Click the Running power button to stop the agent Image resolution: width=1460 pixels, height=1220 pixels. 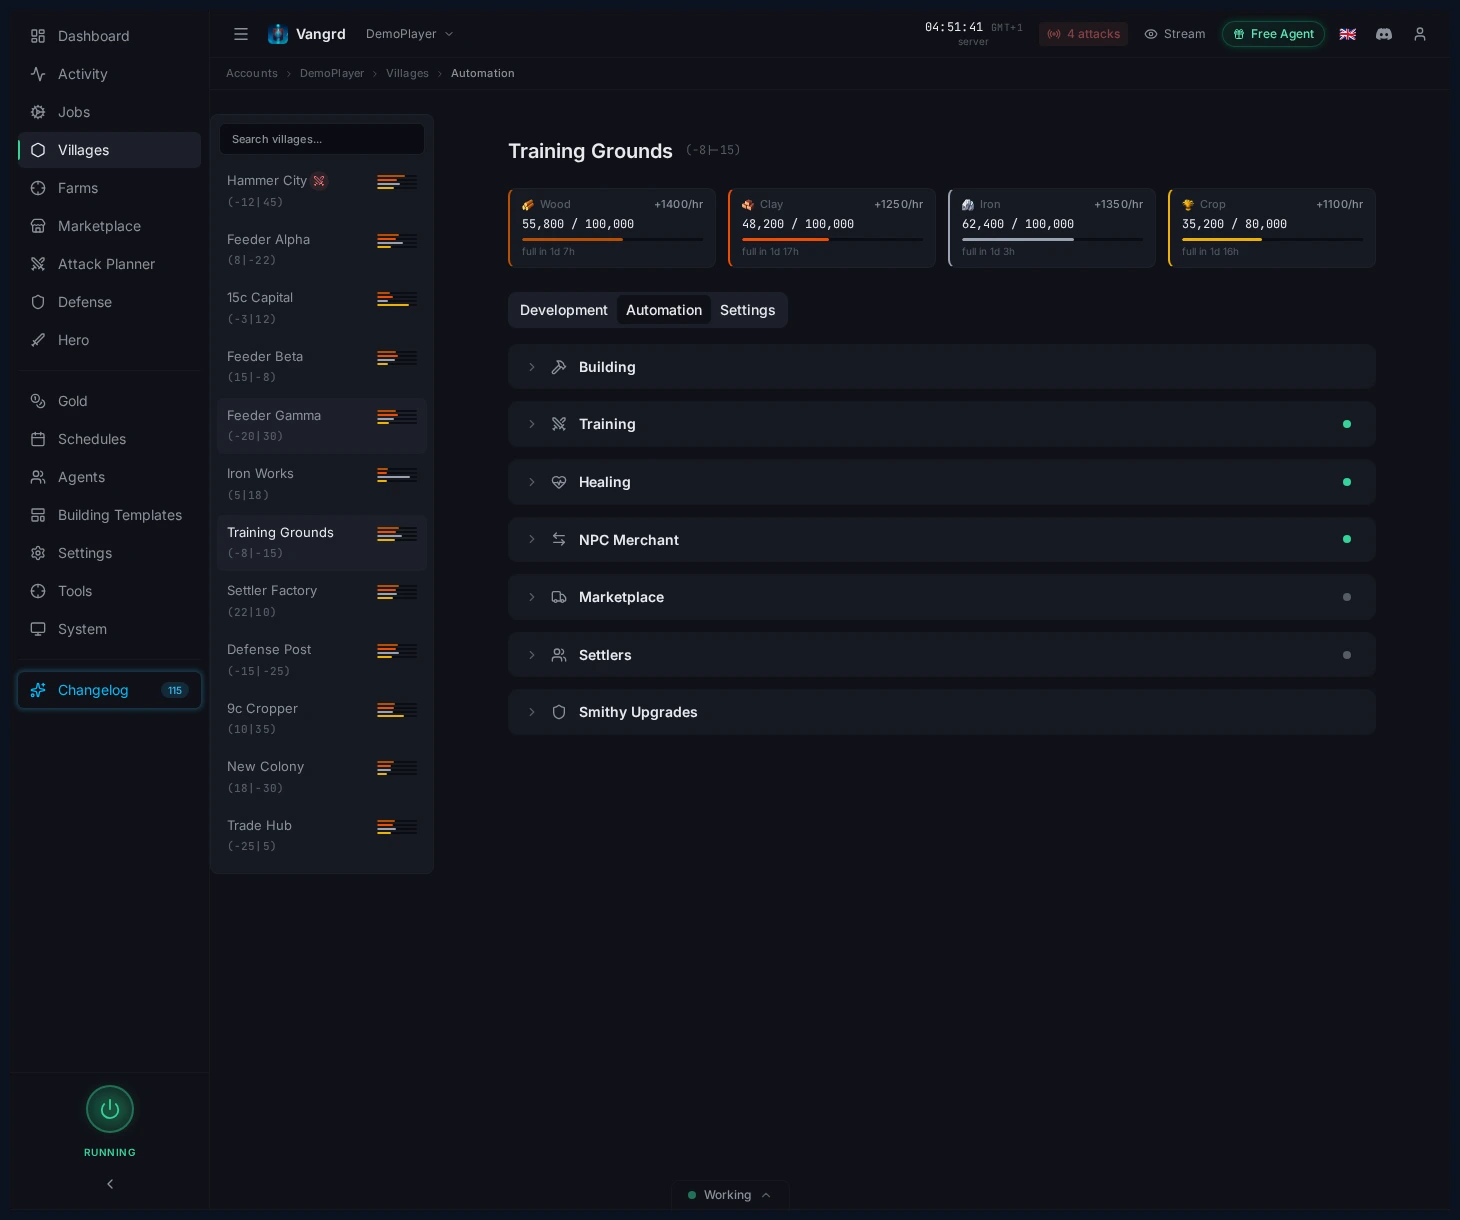(x=110, y=1109)
